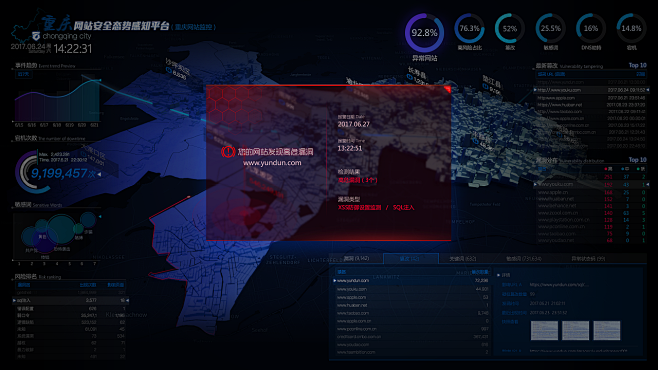Image resolution: width=658 pixels, height=370 pixels.
Task: Click the red alert exclamation icon
Action: (228, 152)
